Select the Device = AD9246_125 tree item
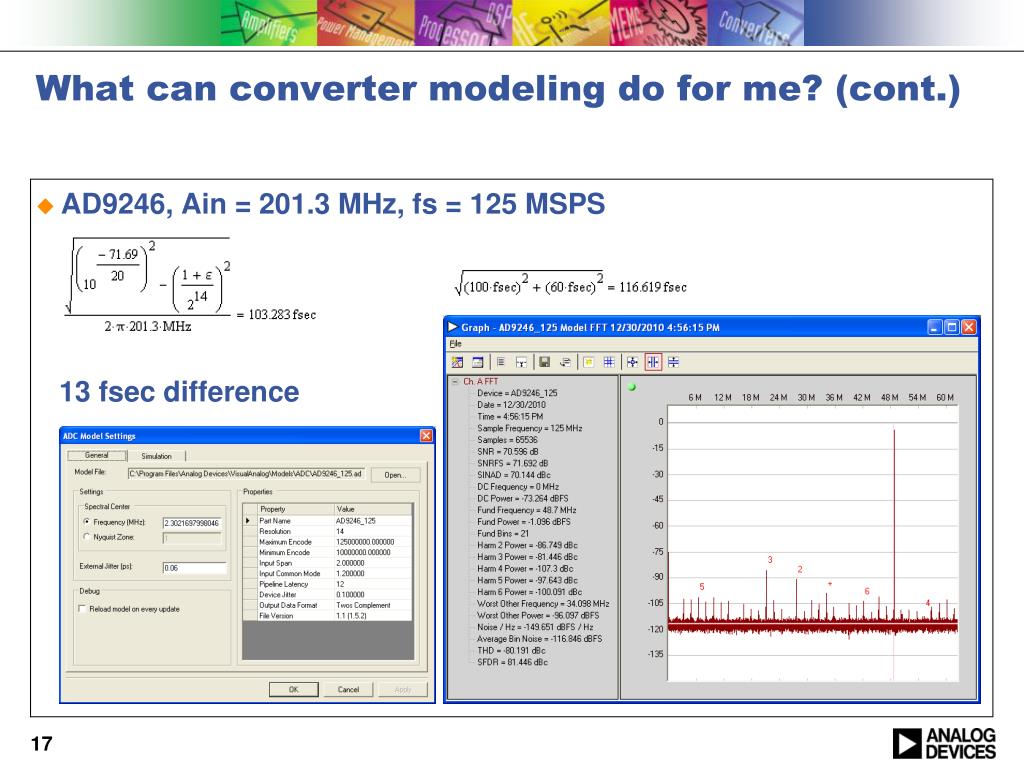 tap(517, 393)
